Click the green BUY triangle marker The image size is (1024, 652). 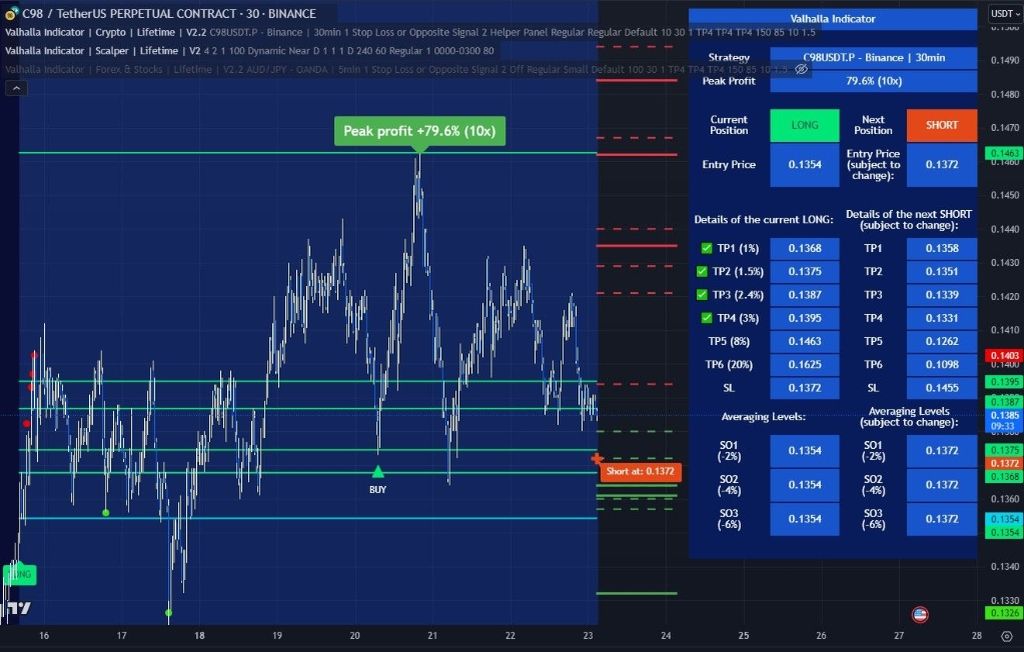click(x=377, y=472)
